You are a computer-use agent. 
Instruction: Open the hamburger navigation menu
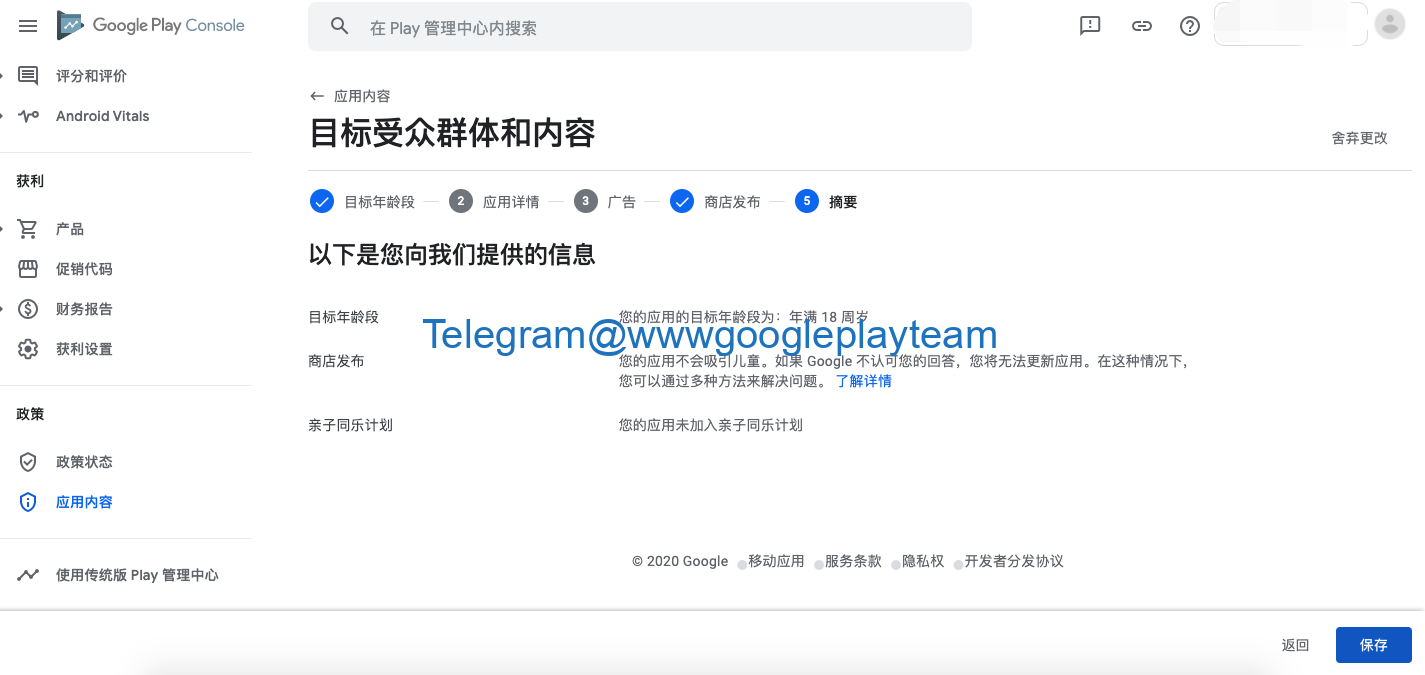tap(28, 26)
